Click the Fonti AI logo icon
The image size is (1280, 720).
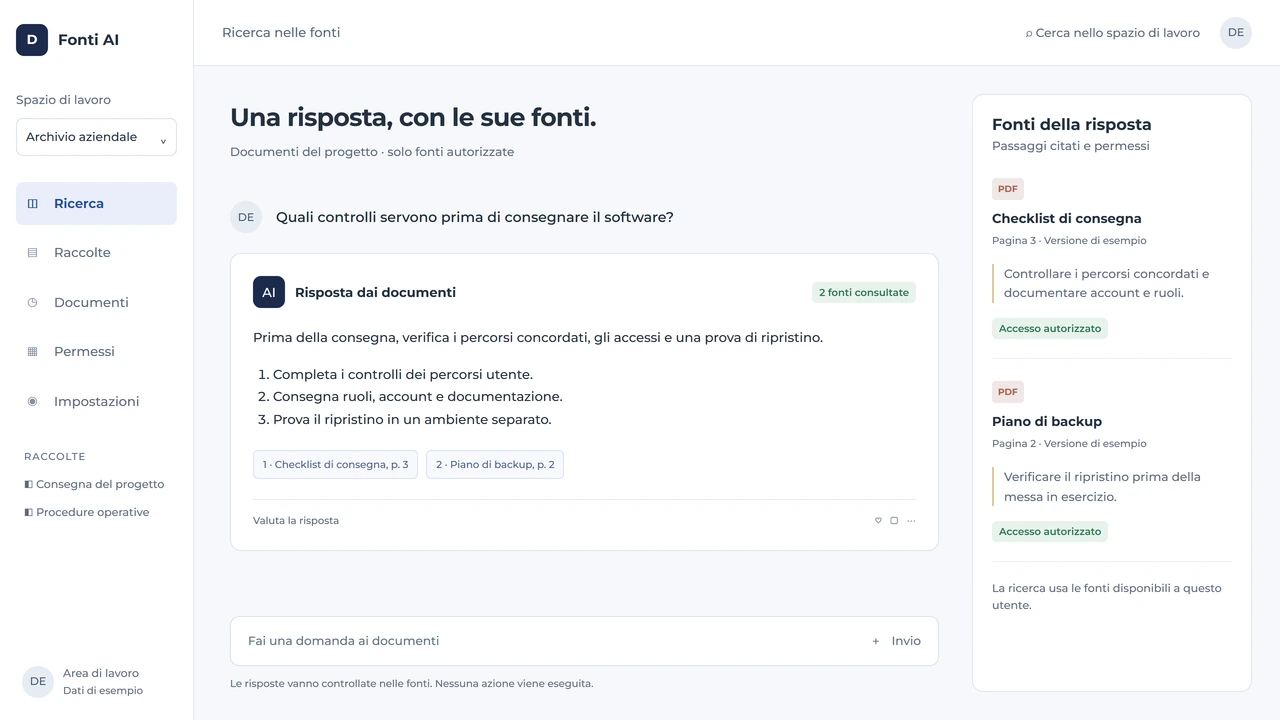pyautogui.click(x=32, y=40)
